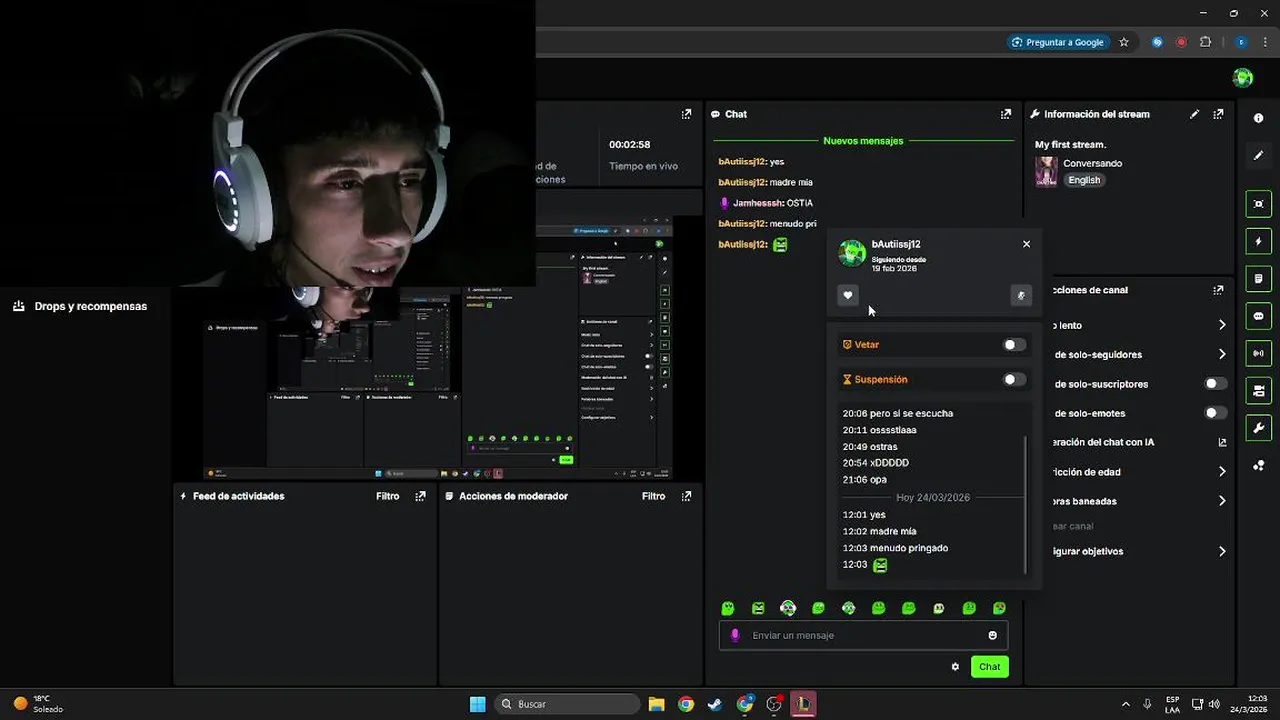Viewport: 1280px width, 720px height.
Task: Click the Kick account avatar at top right
Action: pyautogui.click(x=1243, y=78)
